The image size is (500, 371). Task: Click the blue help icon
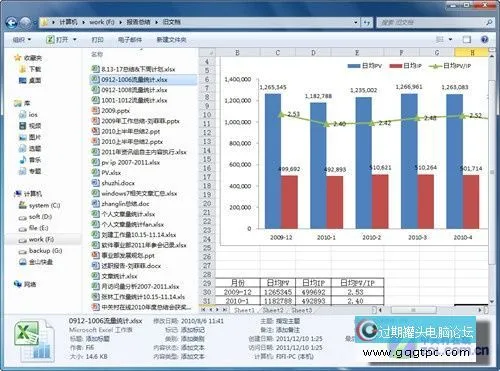pyautogui.click(x=485, y=40)
